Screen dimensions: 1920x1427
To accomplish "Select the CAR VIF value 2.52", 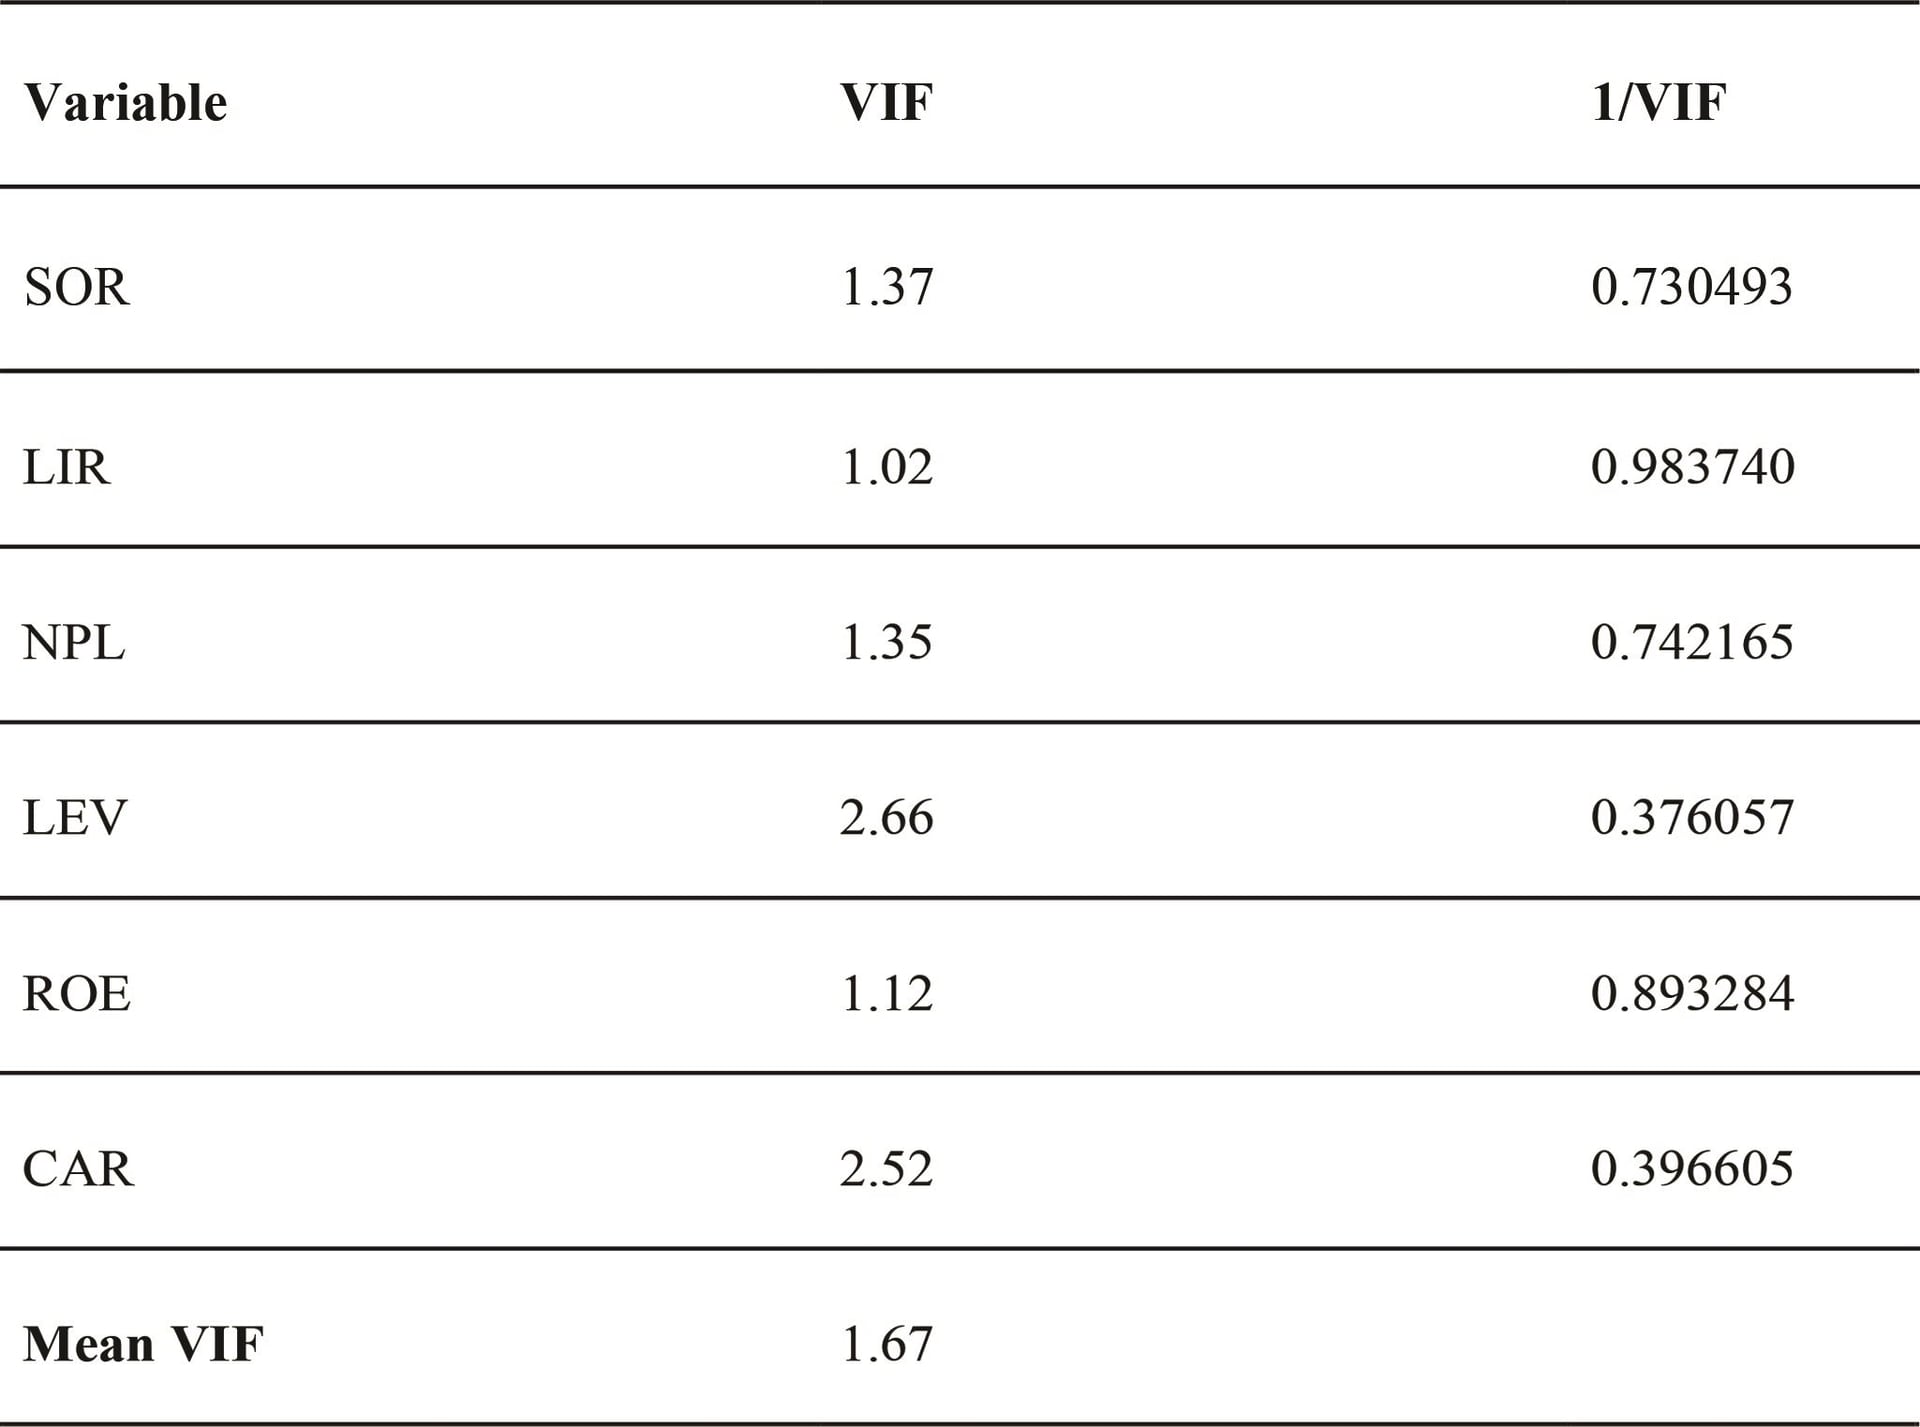I will [886, 1168].
